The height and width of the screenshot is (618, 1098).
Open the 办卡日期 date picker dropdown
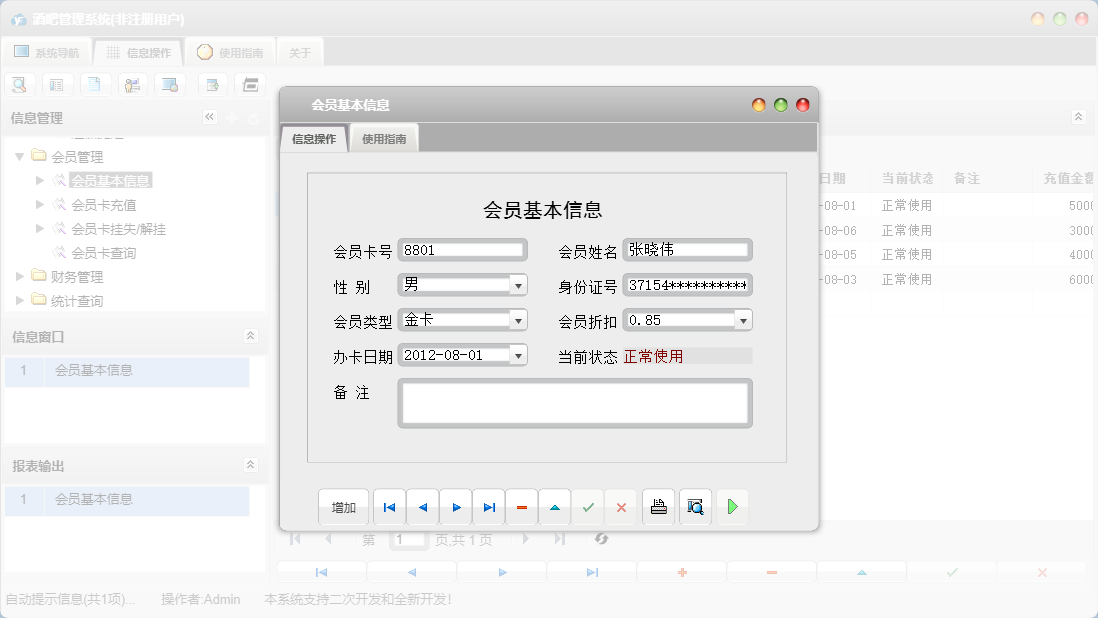[519, 355]
